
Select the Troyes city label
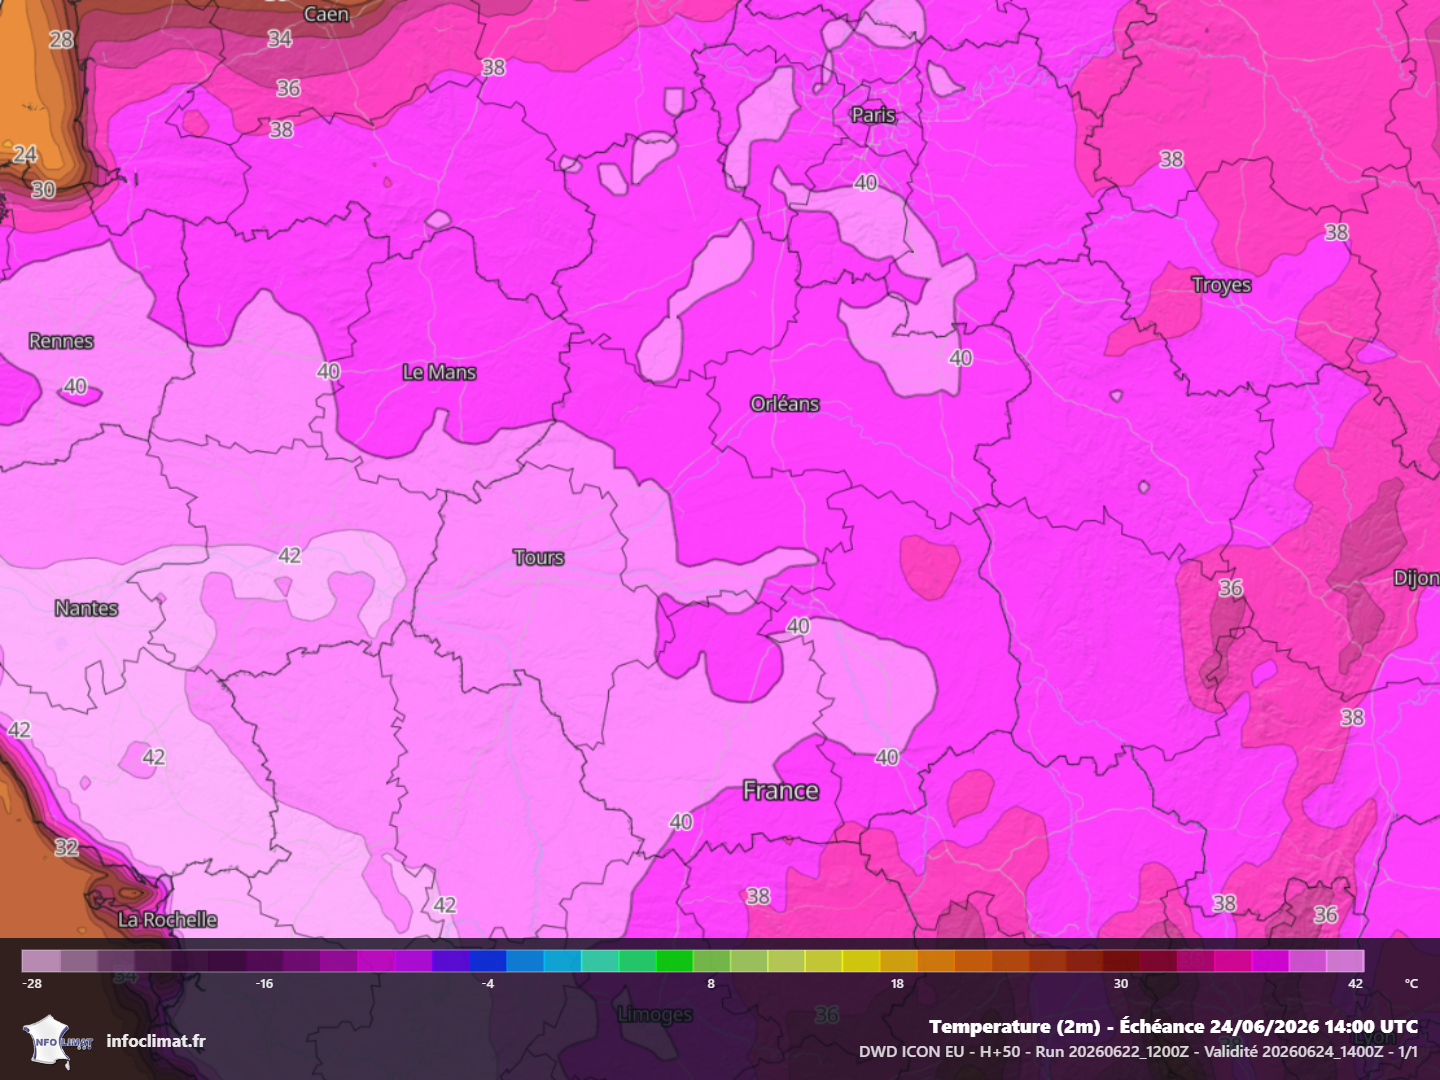[x=1221, y=285]
